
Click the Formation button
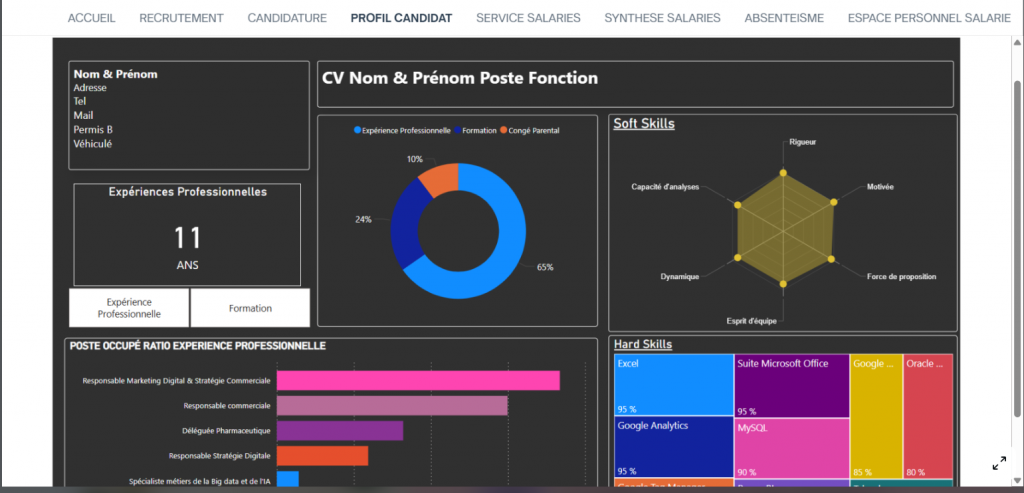pyautogui.click(x=250, y=308)
